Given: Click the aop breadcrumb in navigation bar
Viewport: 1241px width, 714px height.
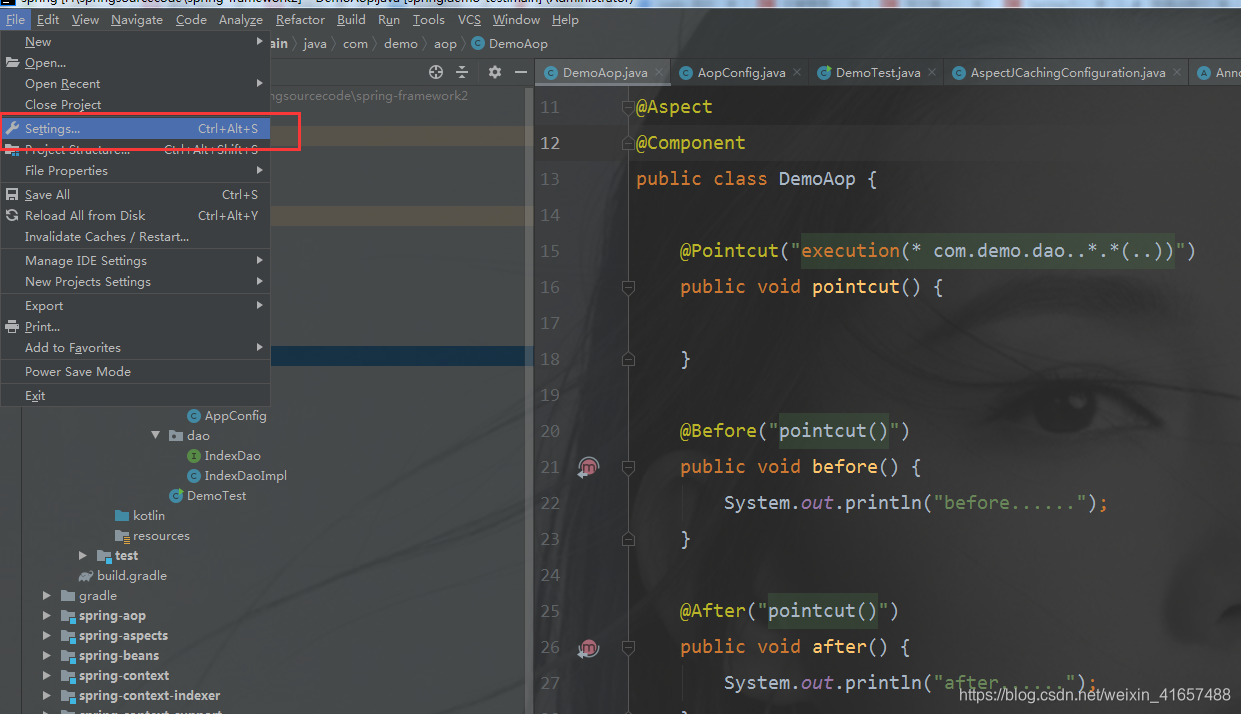Looking at the screenshot, I should 445,44.
